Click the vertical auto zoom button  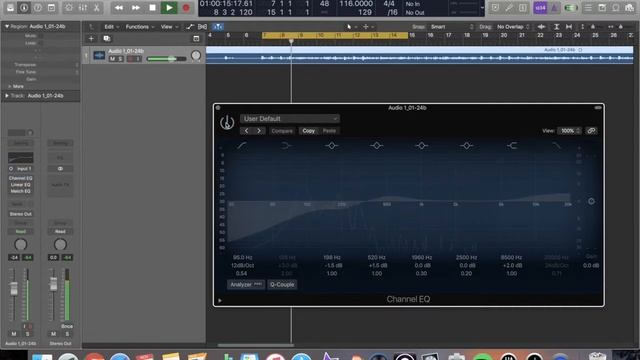(556, 27)
